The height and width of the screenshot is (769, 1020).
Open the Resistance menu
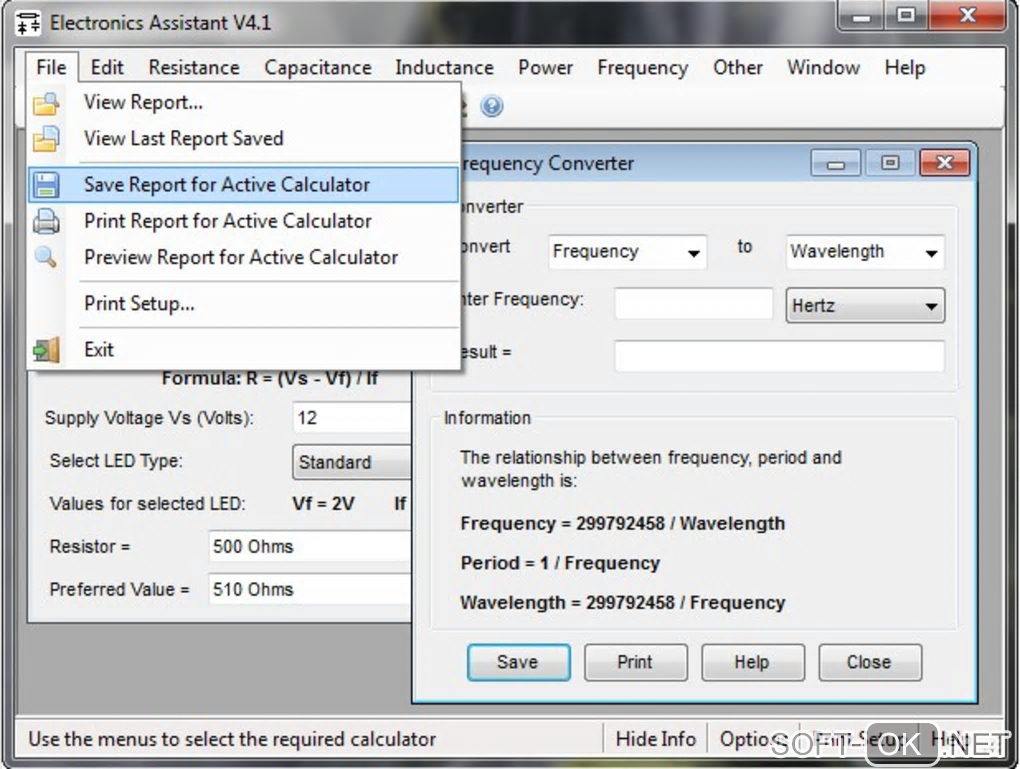coord(194,67)
